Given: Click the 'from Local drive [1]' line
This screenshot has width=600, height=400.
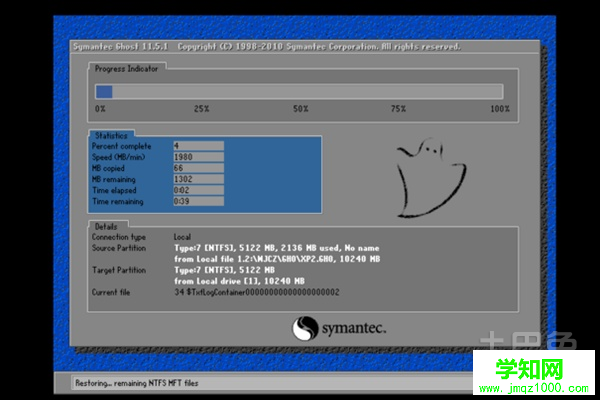Looking at the screenshot, I should pyautogui.click(x=239, y=281).
